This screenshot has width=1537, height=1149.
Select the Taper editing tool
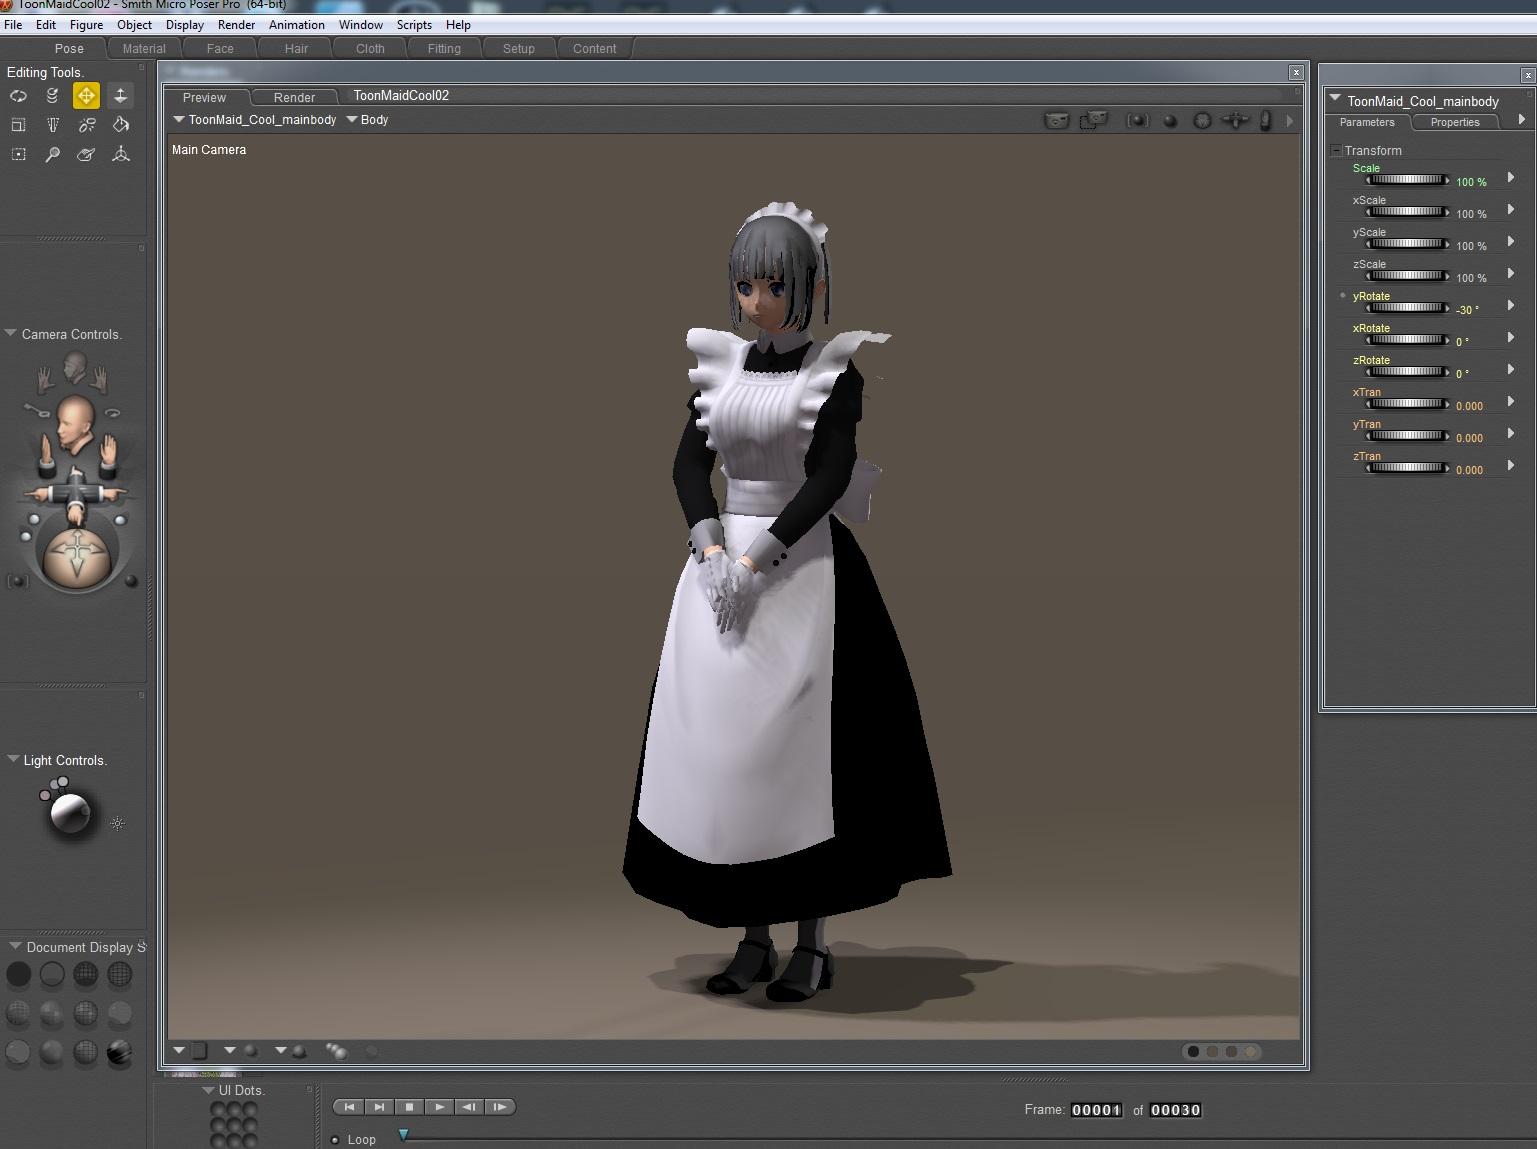(52, 125)
